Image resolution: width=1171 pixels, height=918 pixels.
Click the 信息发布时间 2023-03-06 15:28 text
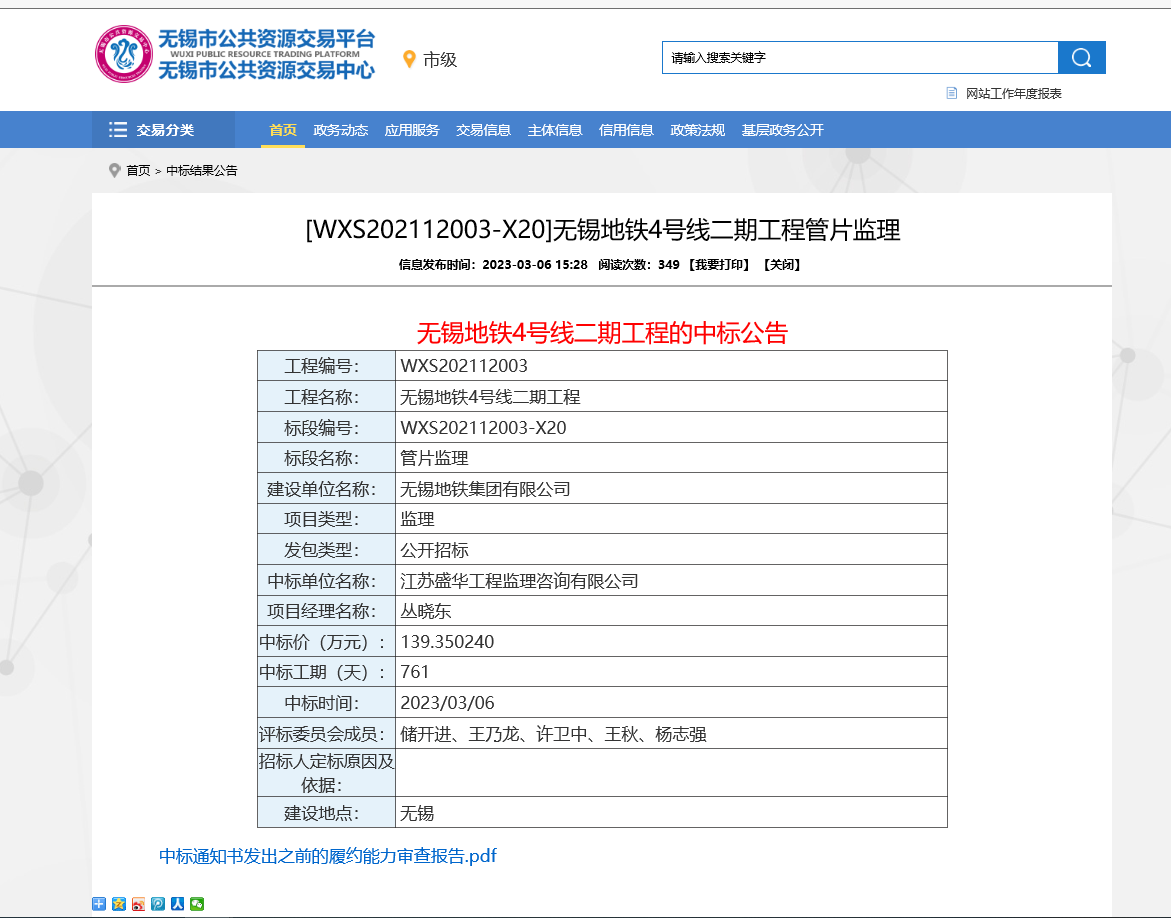(493, 264)
